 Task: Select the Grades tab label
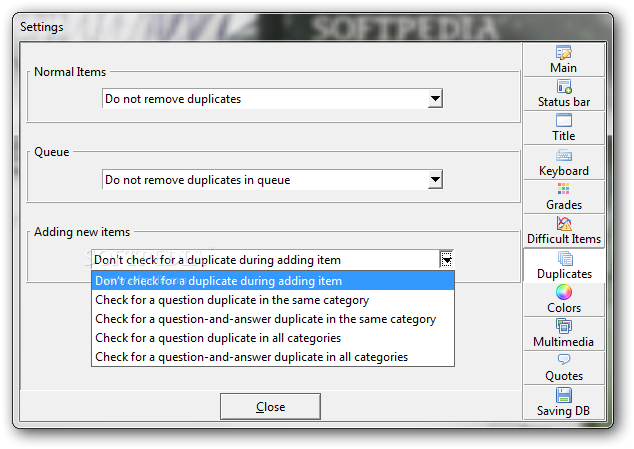click(x=564, y=205)
